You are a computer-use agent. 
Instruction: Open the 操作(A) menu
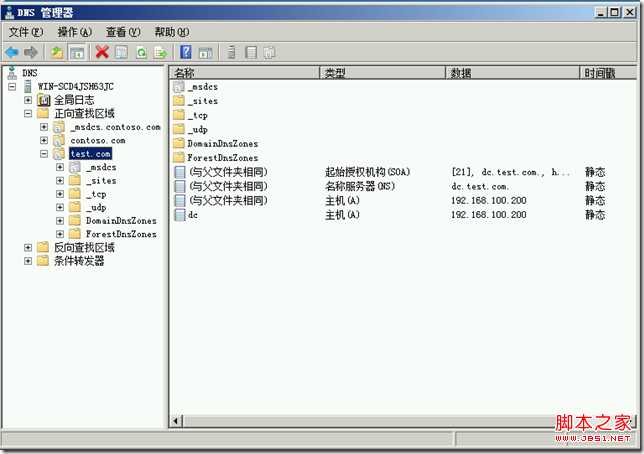pyautogui.click(x=74, y=32)
